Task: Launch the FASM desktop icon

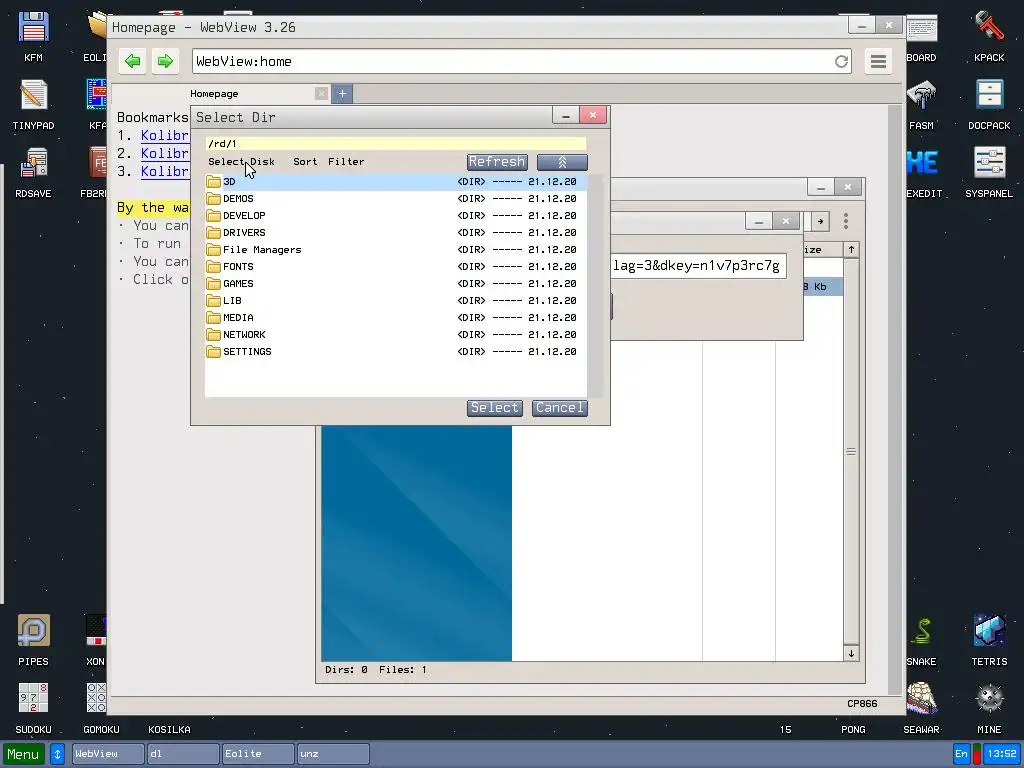Action: coord(921,104)
